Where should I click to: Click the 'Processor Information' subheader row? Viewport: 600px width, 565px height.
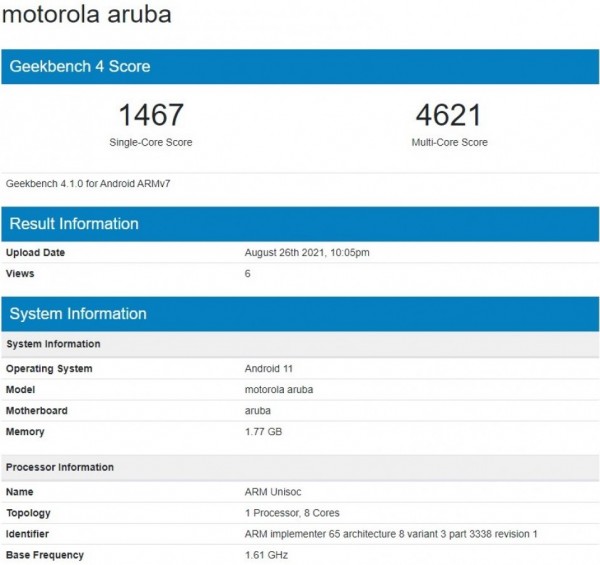pos(300,467)
